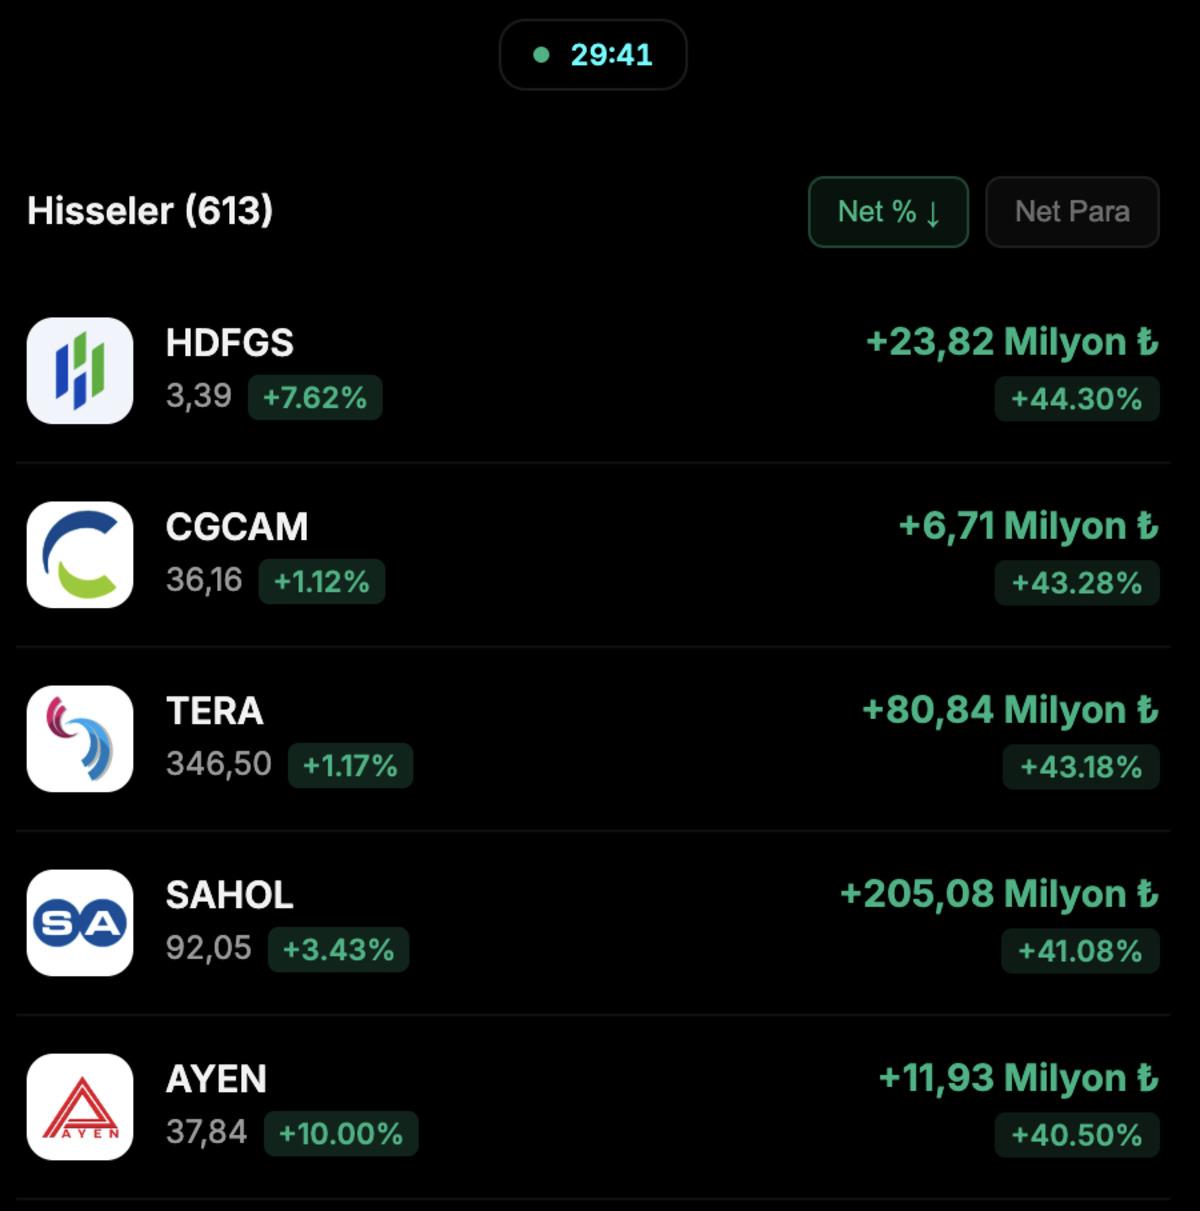Click the CGCAM company logo
The height and width of the screenshot is (1211, 1200).
click(80, 555)
